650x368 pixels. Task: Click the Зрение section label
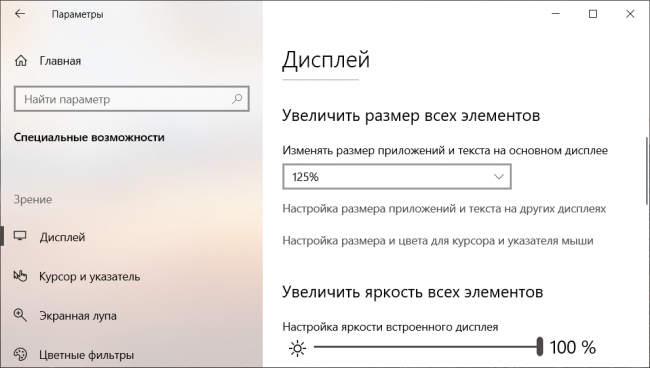point(33,200)
